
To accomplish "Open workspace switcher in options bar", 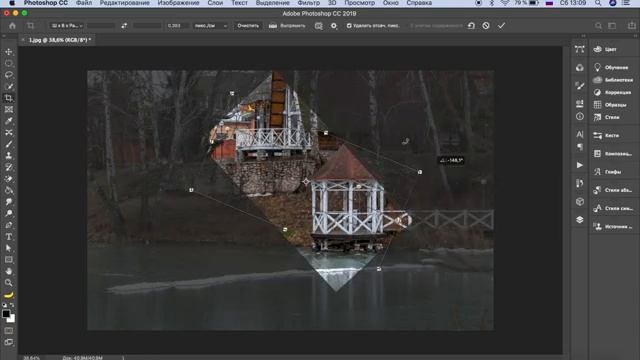I will (612, 26).
